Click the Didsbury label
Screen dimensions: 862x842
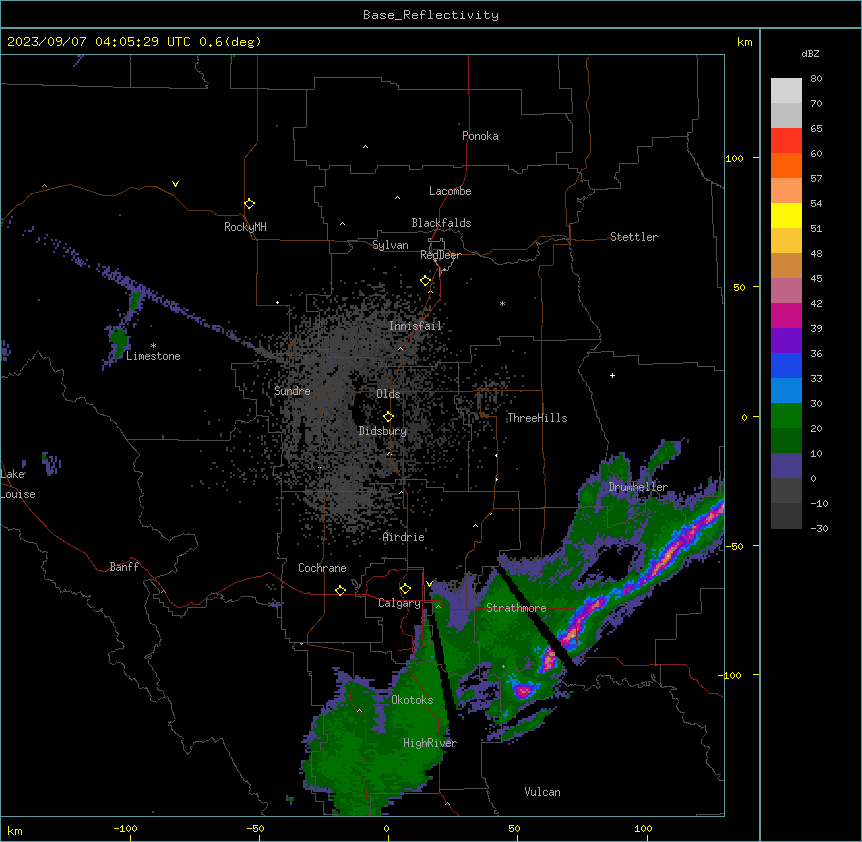[x=383, y=431]
